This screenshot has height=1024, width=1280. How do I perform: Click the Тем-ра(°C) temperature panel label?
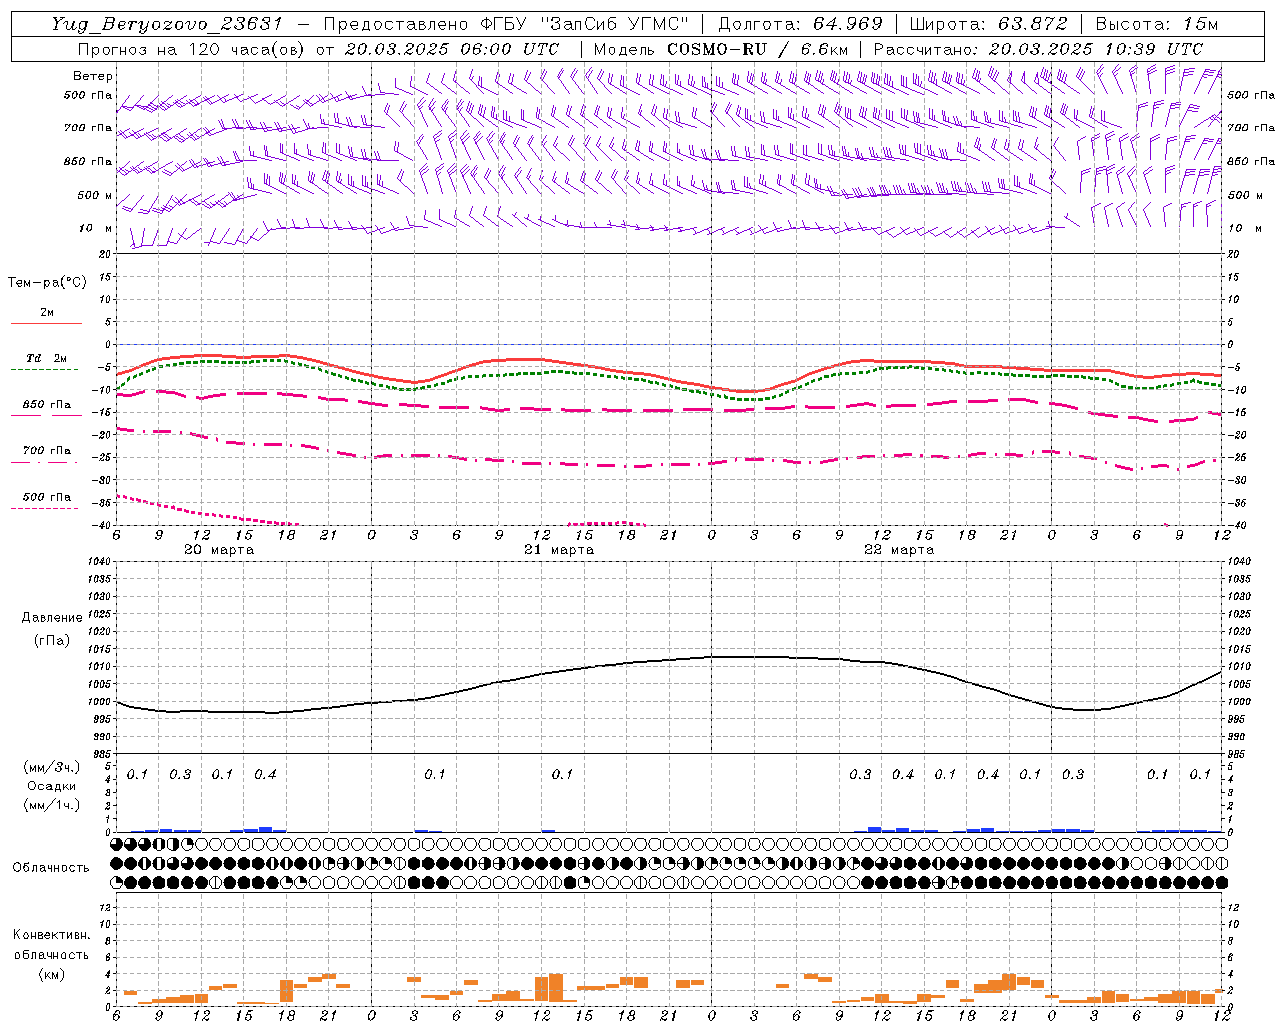tap(47, 283)
